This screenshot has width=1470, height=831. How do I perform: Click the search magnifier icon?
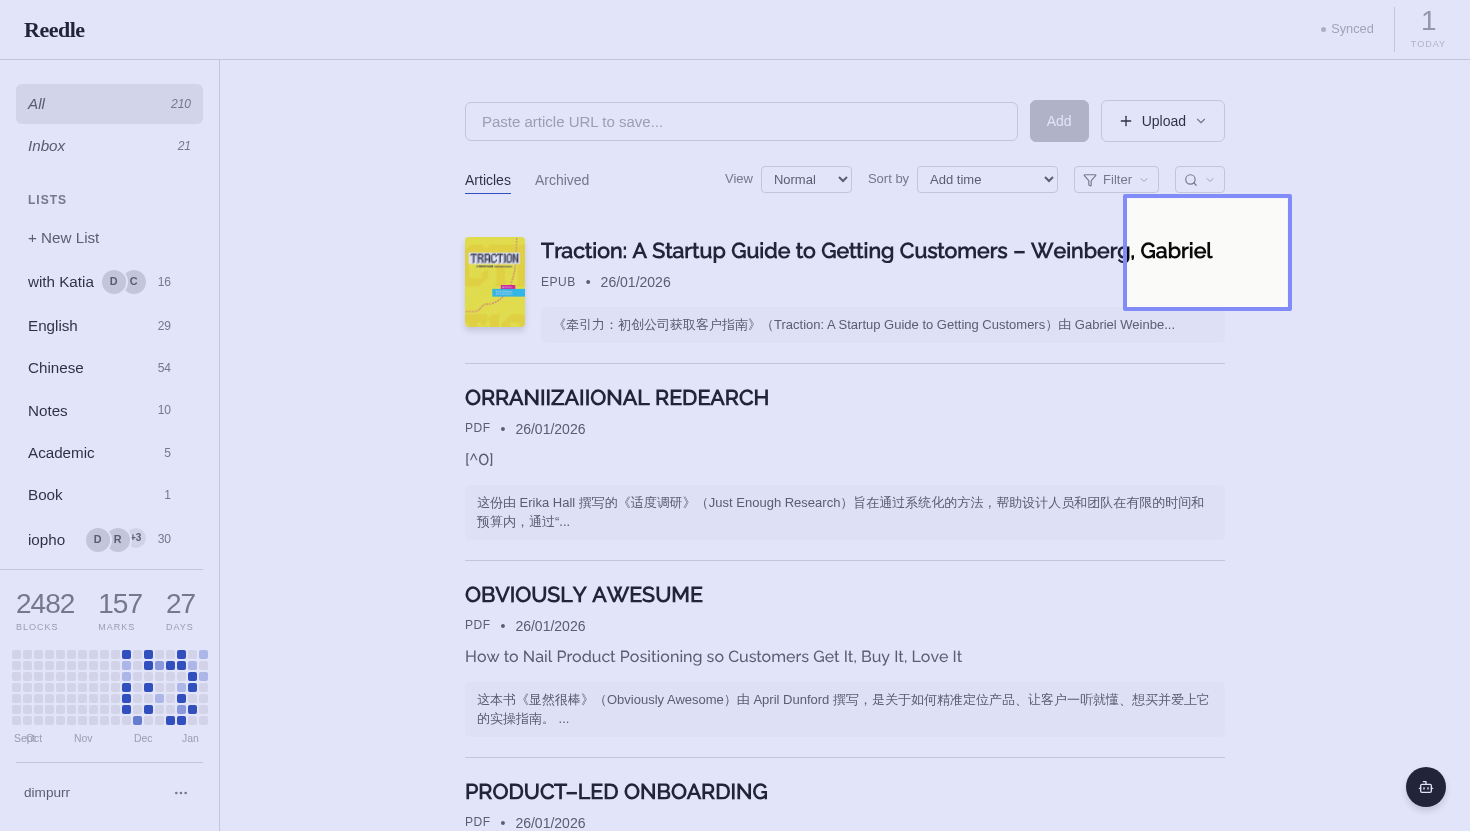tap(1190, 180)
